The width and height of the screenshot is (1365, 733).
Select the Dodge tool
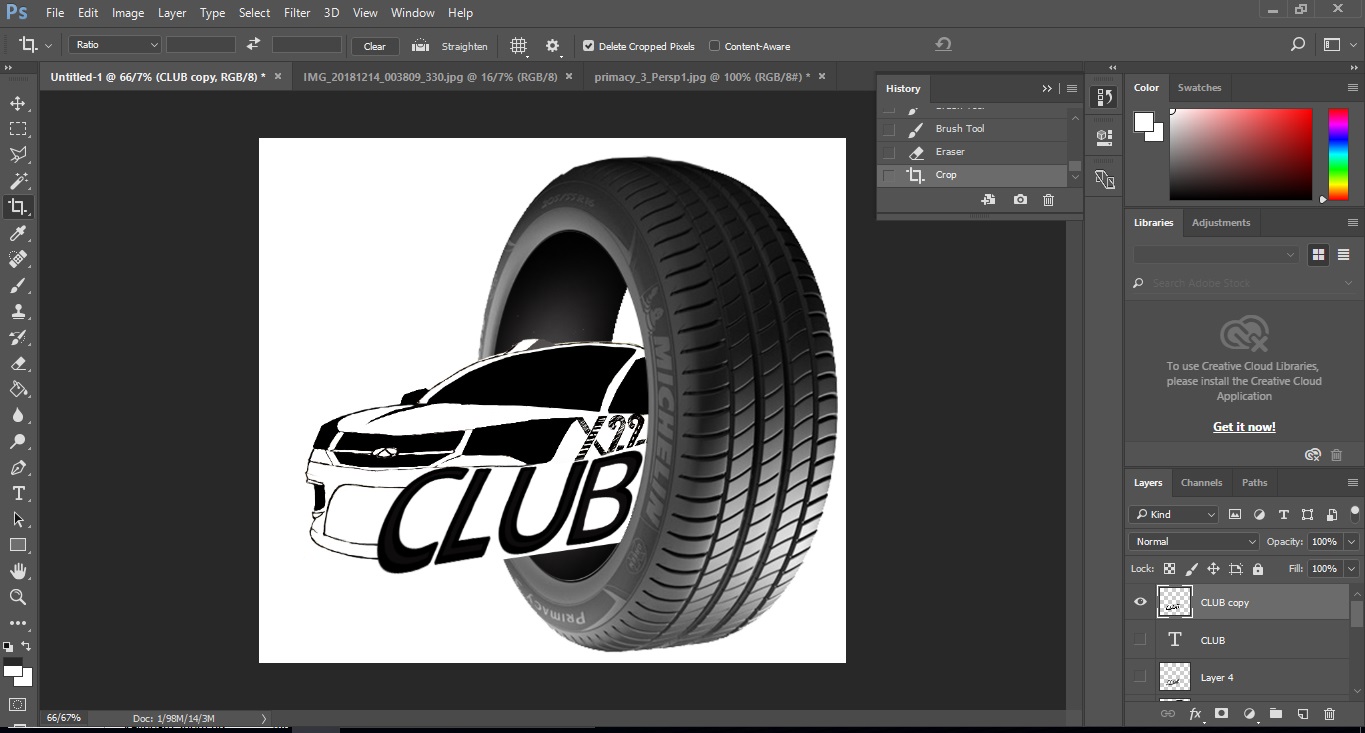[18, 441]
